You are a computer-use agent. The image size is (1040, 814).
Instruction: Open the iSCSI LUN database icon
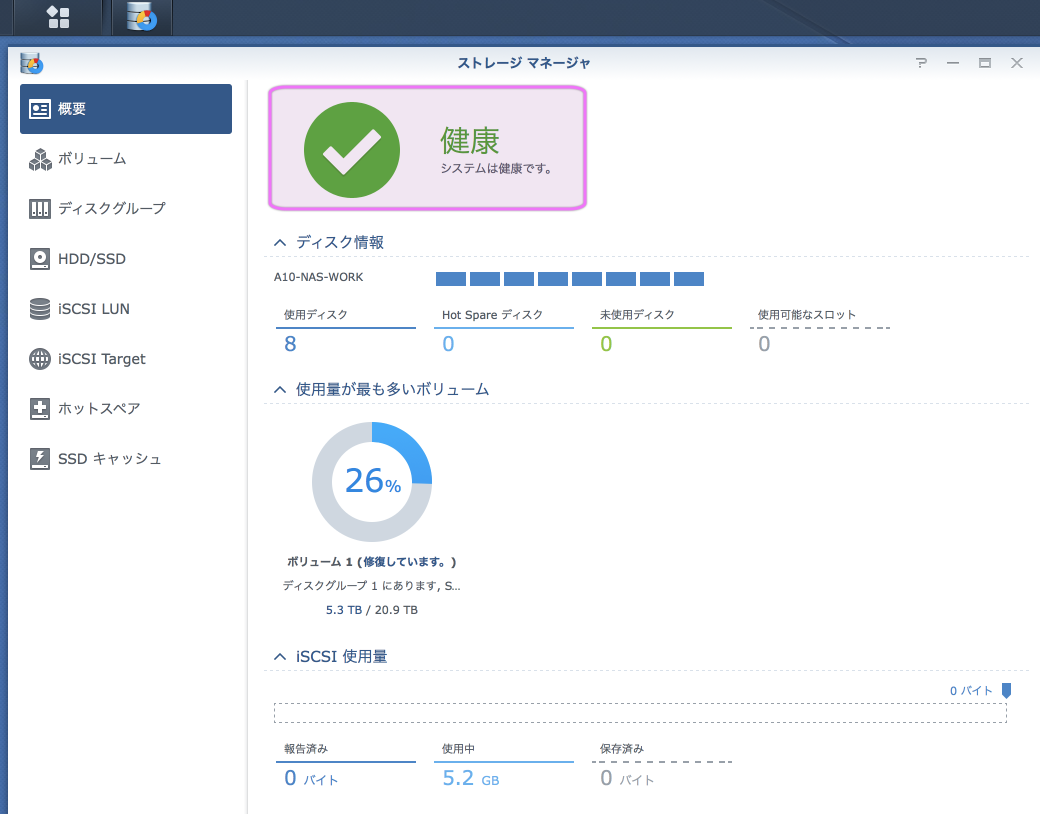point(40,309)
